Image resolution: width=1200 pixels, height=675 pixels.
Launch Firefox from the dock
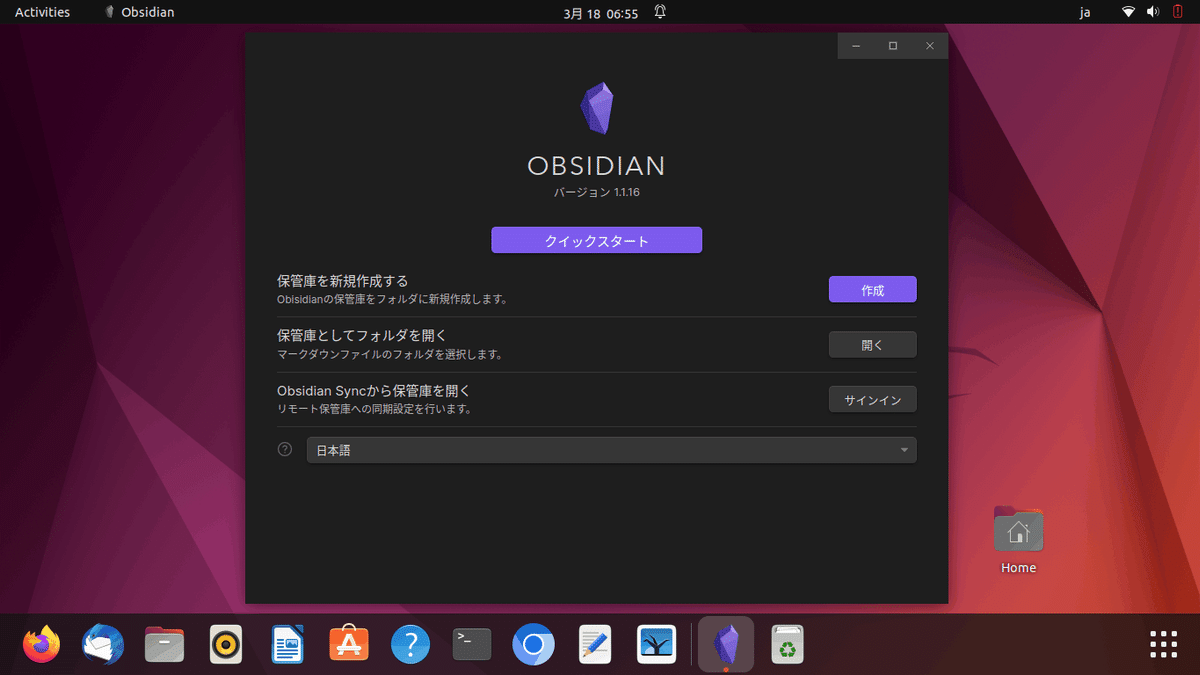coord(41,644)
